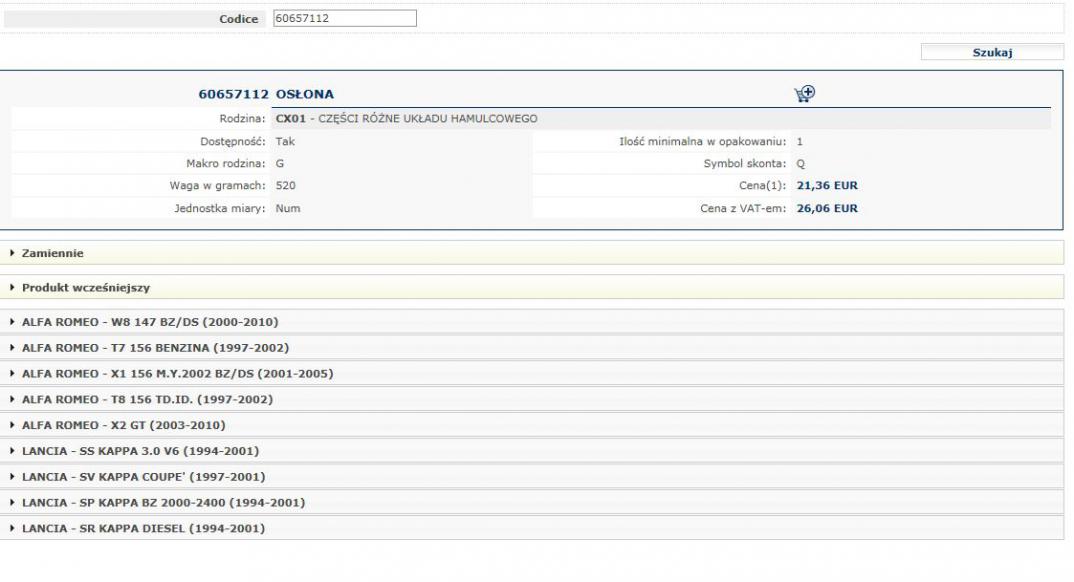Expand ALFA ROMEO X2 GT row
Image resolution: width=1074 pixels, height=582 pixels.
pyautogui.click(x=532, y=425)
